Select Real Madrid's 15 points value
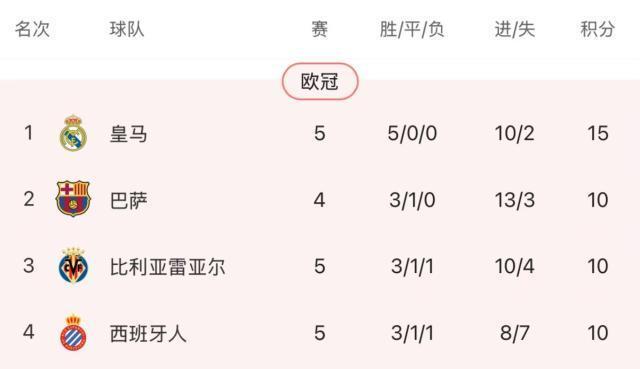This screenshot has height=369, width=640. pos(598,133)
